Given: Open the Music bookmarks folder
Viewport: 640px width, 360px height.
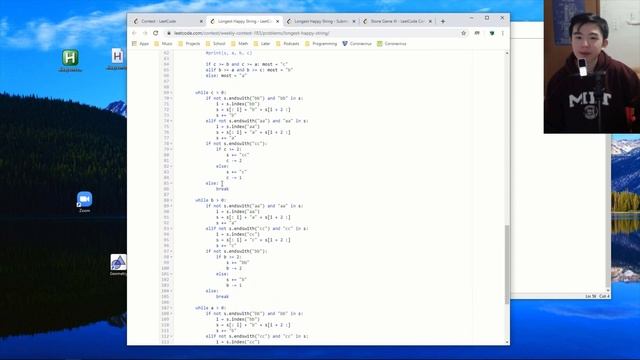Looking at the screenshot, I should tap(163, 44).
